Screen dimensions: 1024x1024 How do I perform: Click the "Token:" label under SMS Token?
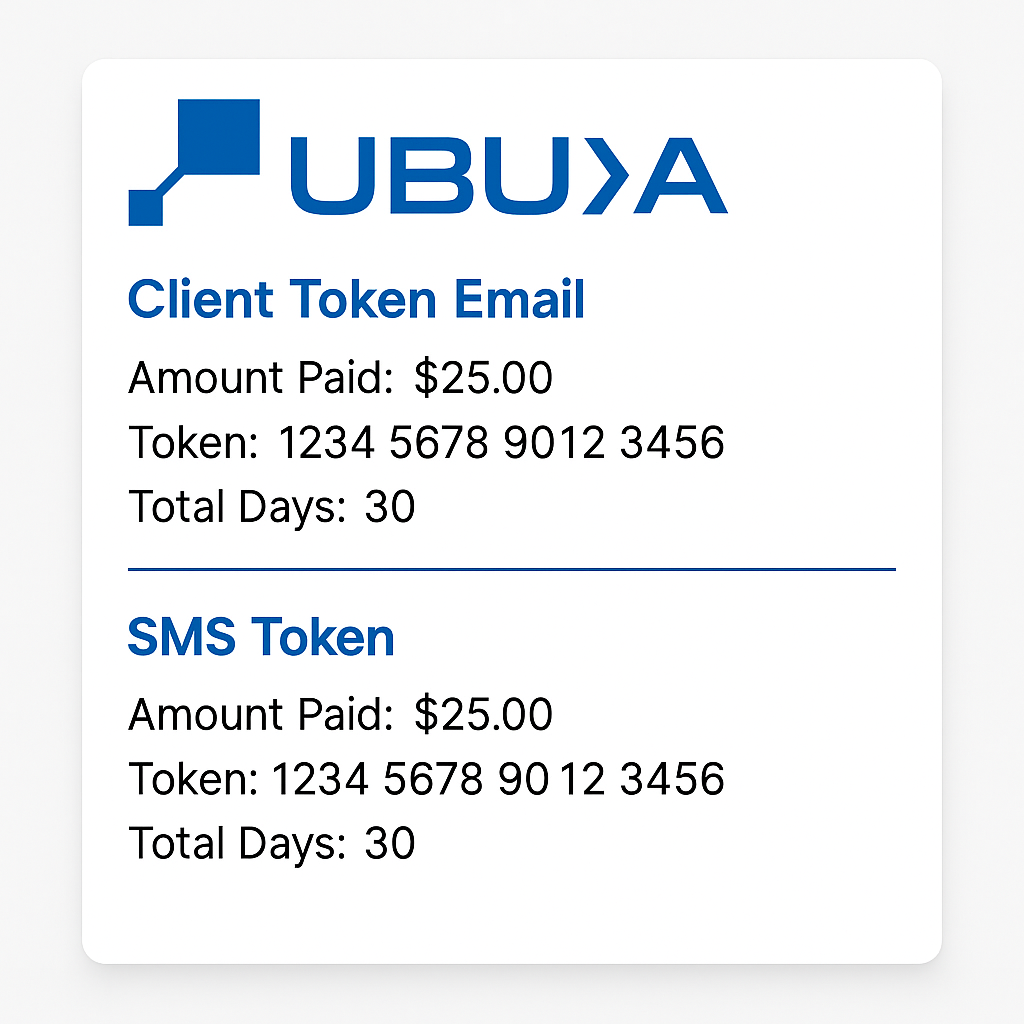[193, 778]
